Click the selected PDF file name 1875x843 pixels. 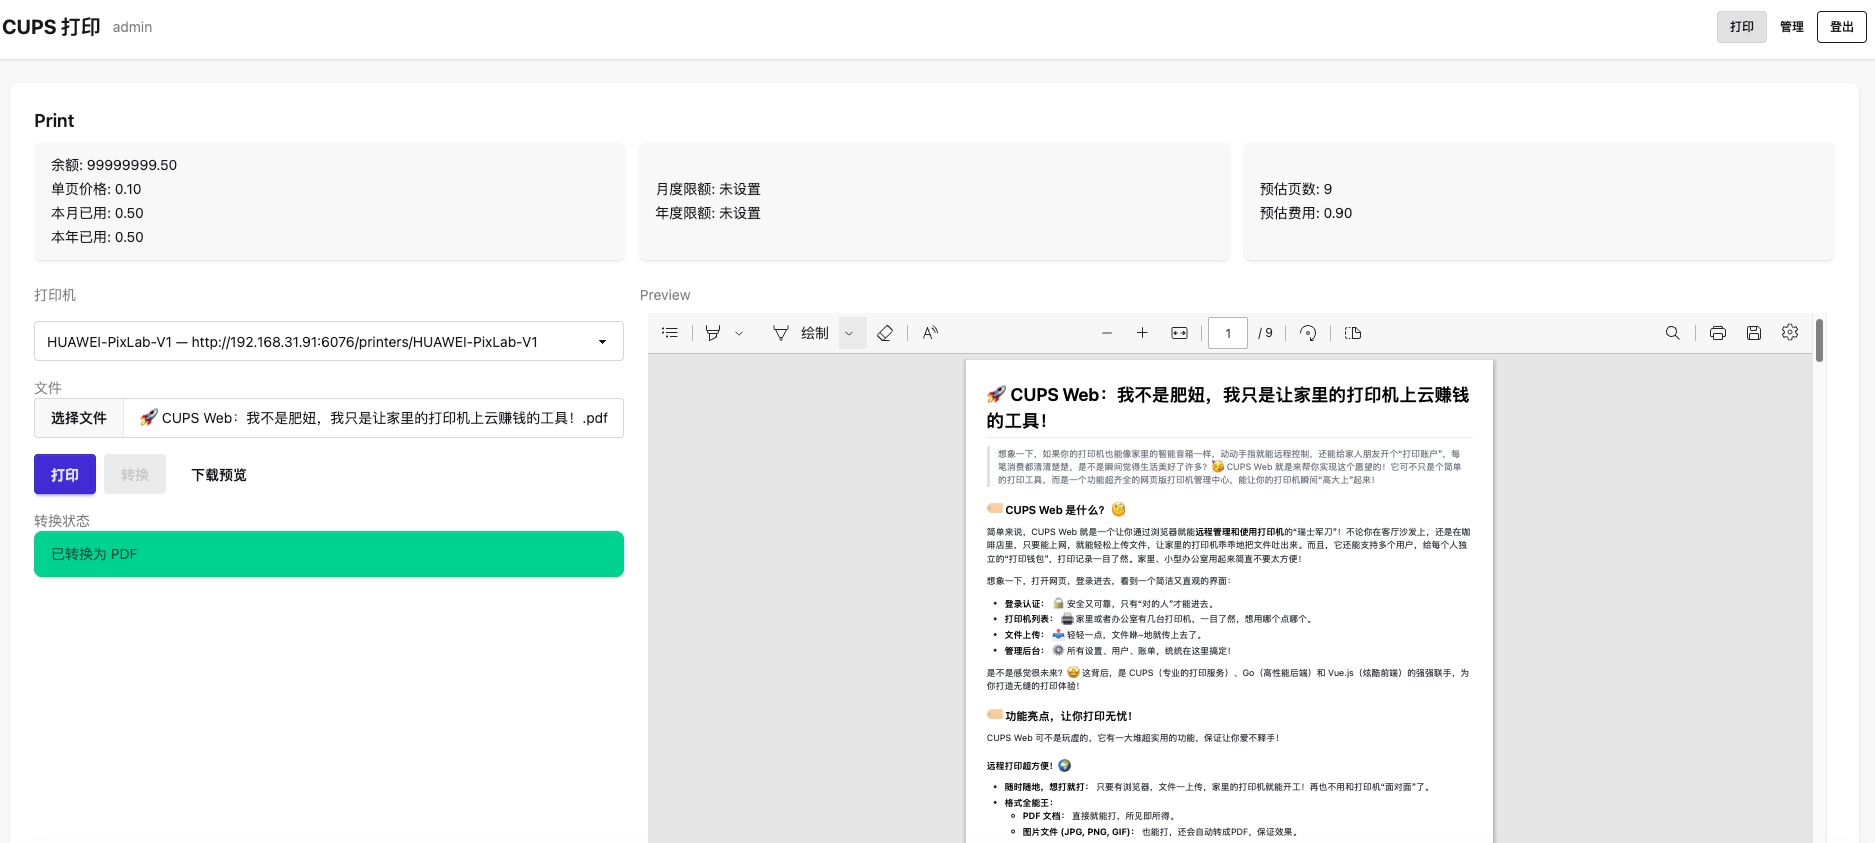(373, 418)
